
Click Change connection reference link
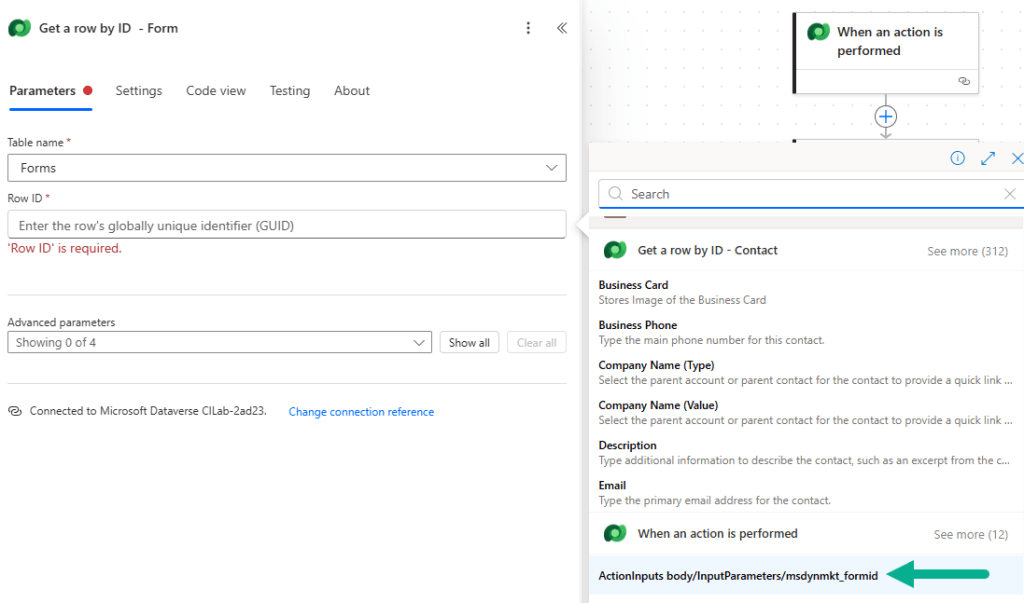(x=361, y=412)
